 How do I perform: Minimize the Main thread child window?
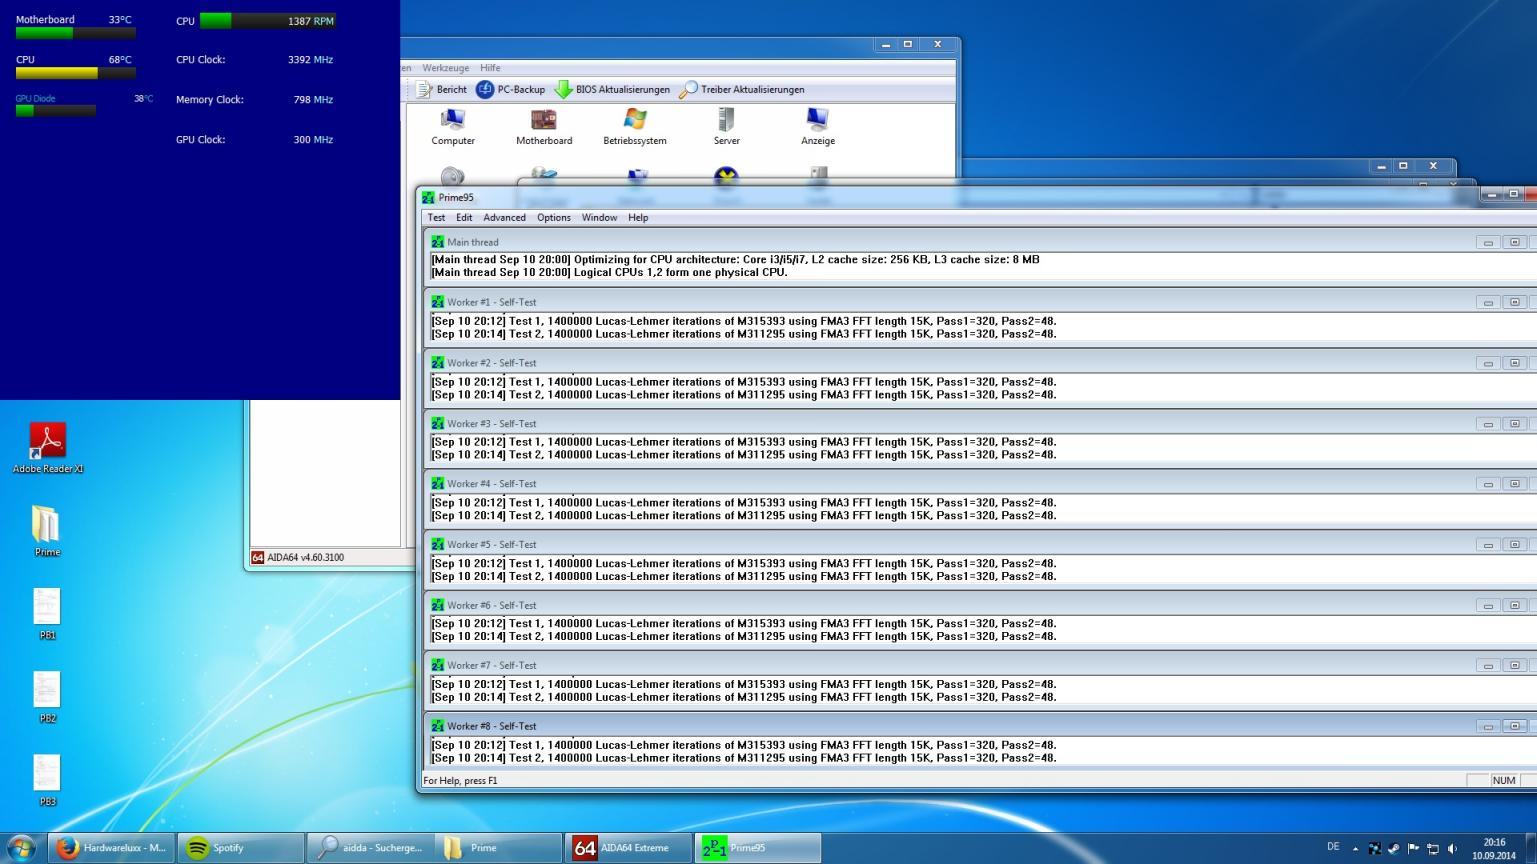1488,242
